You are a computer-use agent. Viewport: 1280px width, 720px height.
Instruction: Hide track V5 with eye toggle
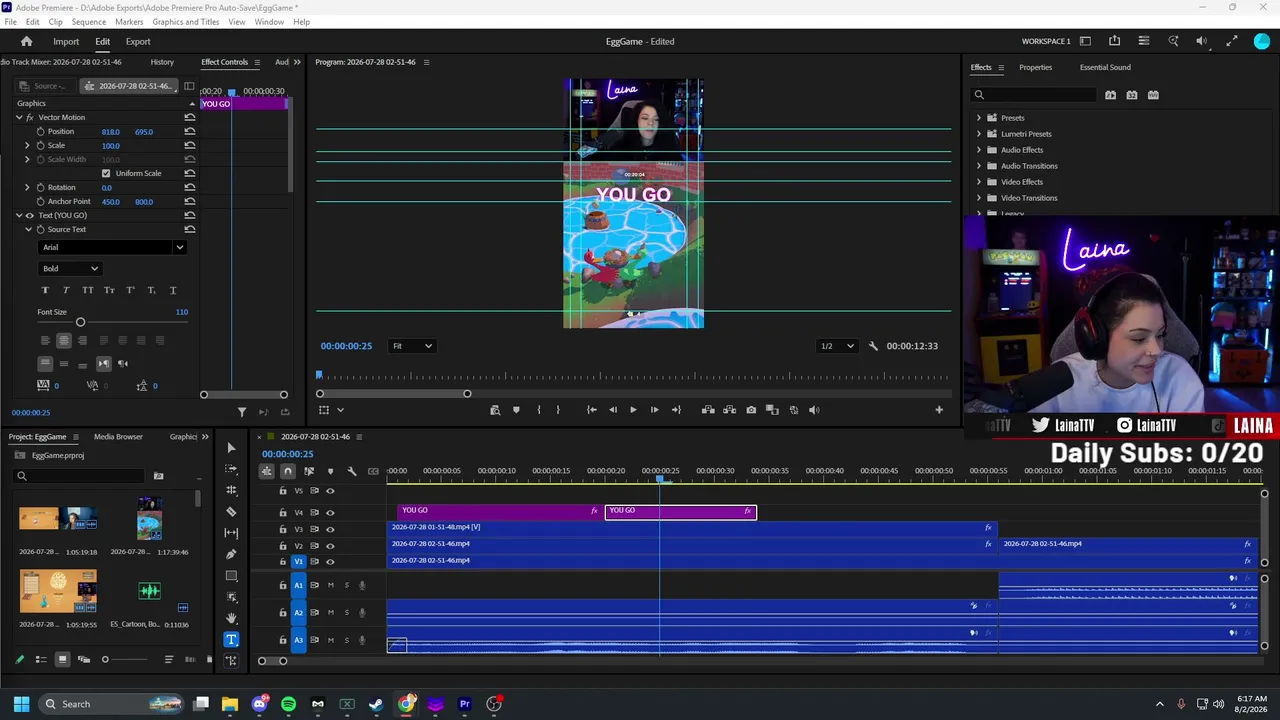[330, 491]
